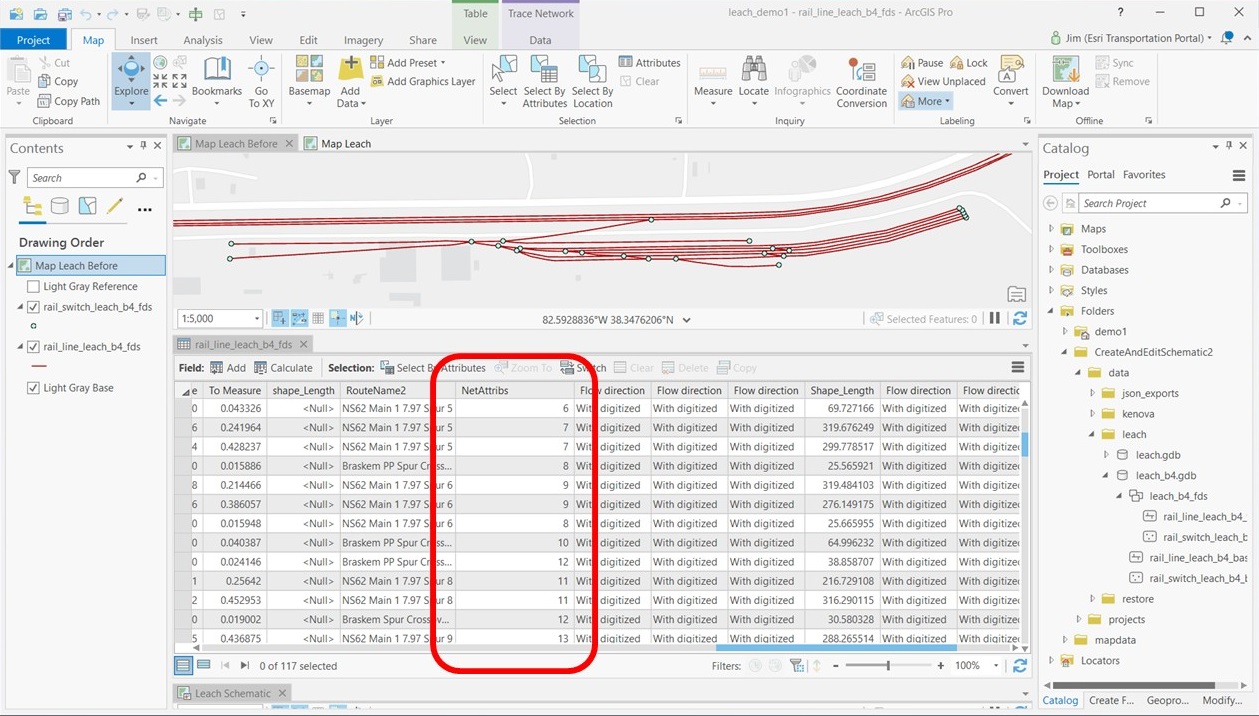The height and width of the screenshot is (716, 1259).
Task: Open the Coordinate Conversion tool
Action: (x=861, y=78)
